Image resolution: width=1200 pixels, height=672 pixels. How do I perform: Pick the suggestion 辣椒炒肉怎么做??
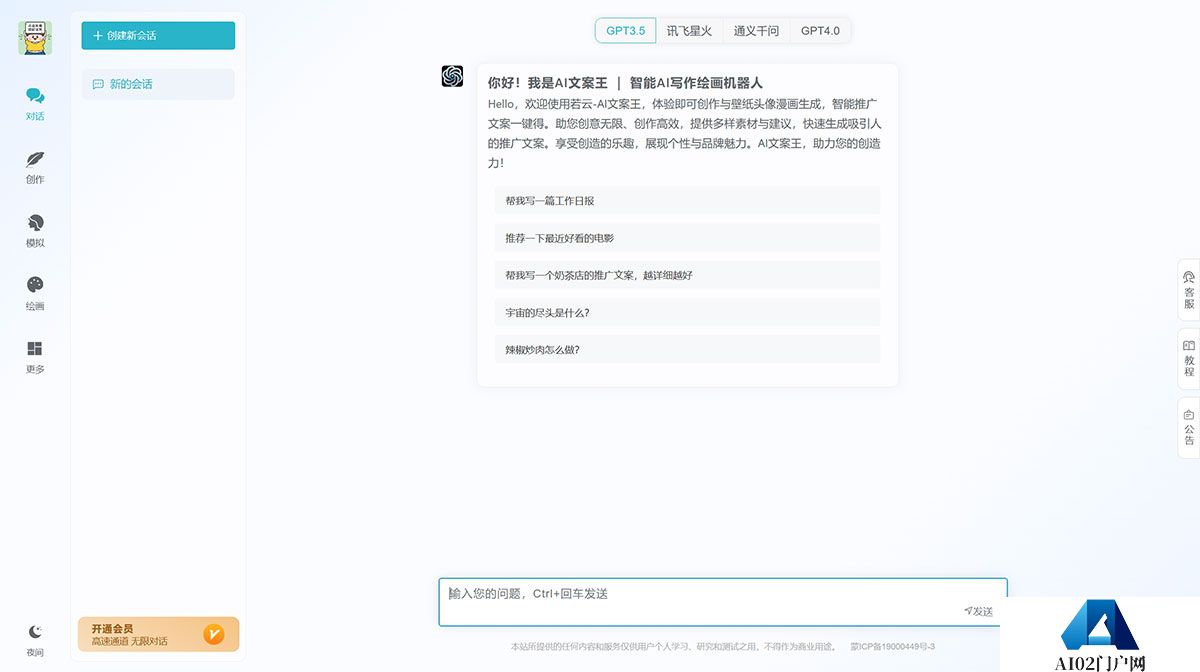(687, 350)
